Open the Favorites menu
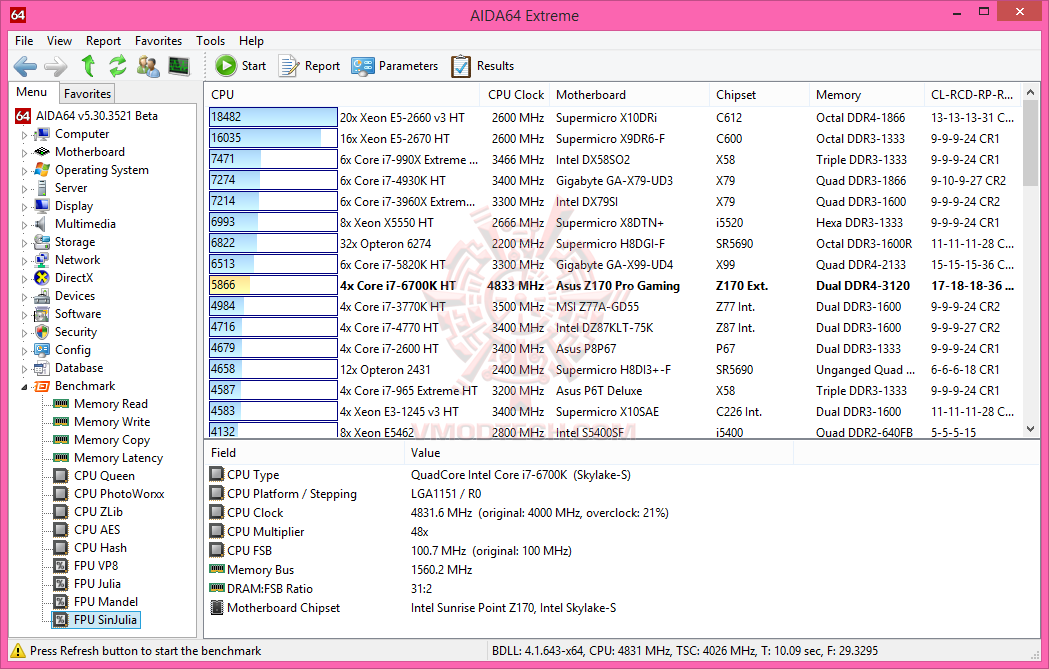The height and width of the screenshot is (669, 1049). click(x=158, y=41)
